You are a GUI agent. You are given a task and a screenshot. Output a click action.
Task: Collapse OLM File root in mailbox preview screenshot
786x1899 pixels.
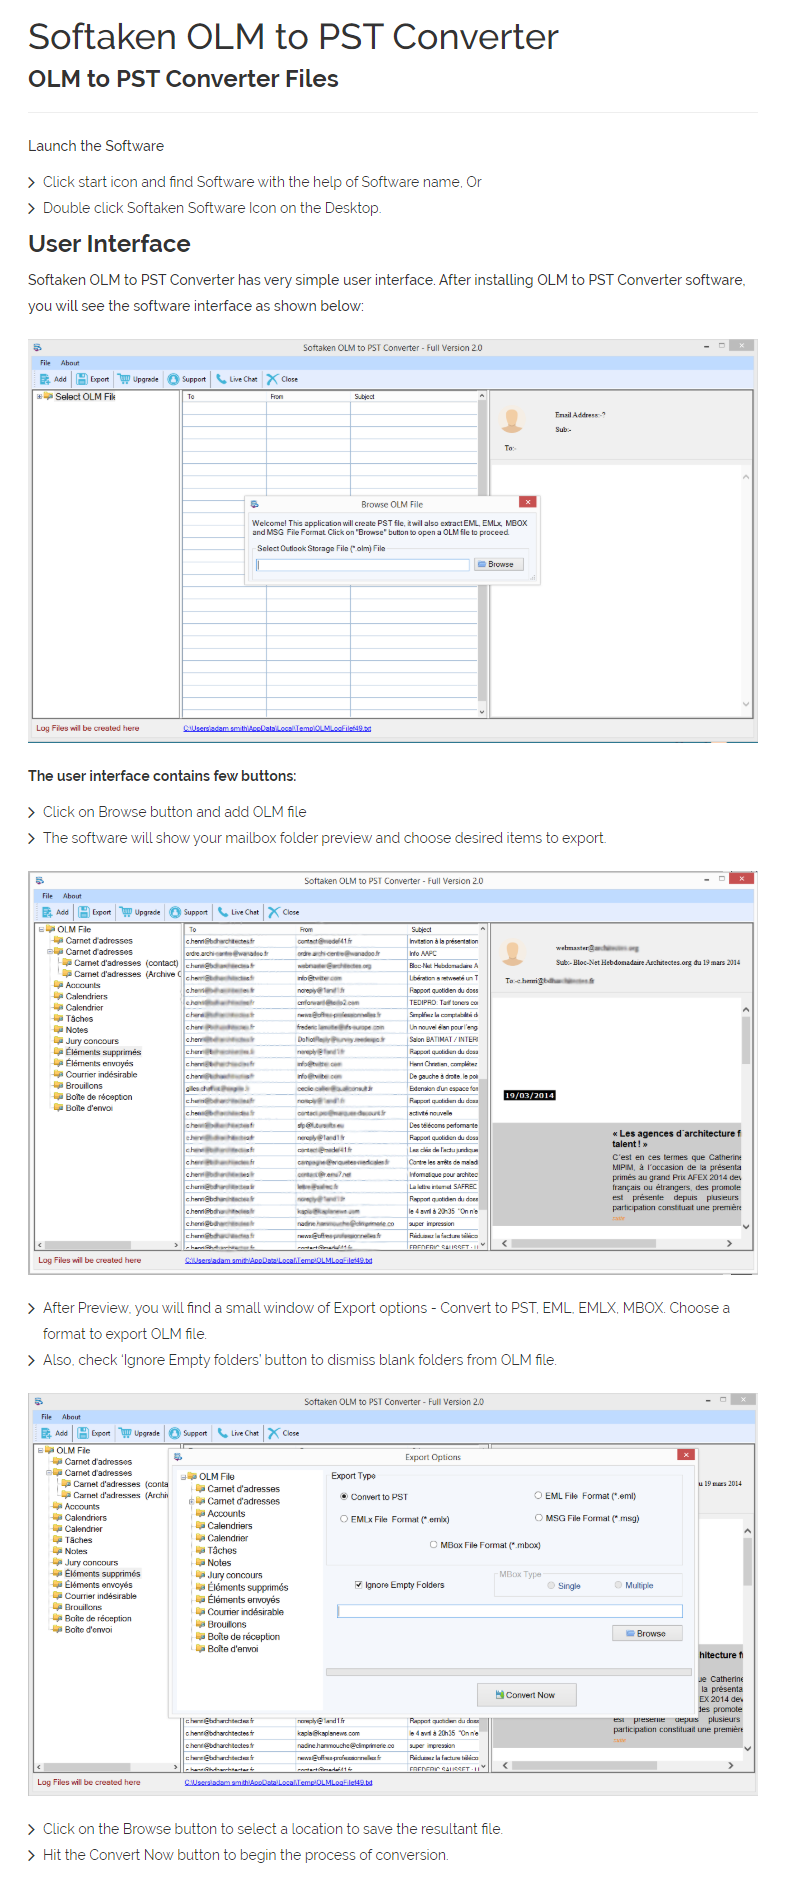pyautogui.click(x=41, y=930)
